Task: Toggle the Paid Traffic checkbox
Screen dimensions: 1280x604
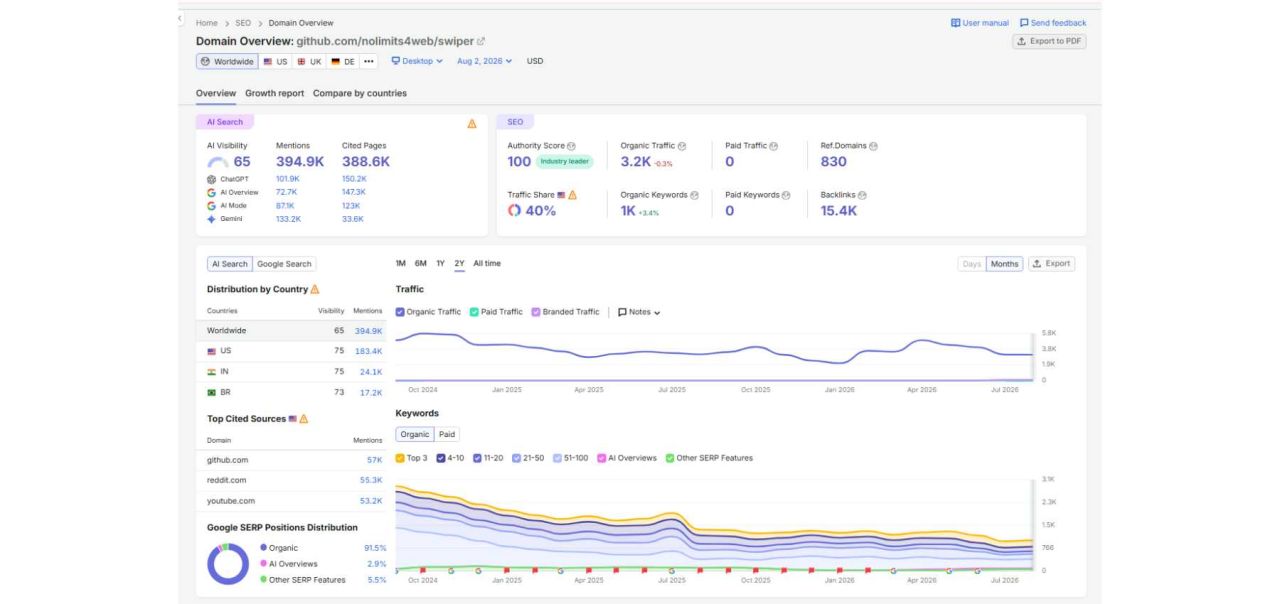Action: pos(474,312)
